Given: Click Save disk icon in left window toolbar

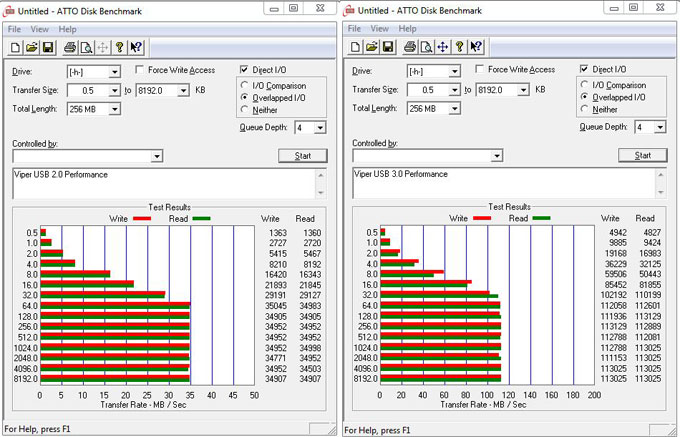Looking at the screenshot, I should coord(48,47).
